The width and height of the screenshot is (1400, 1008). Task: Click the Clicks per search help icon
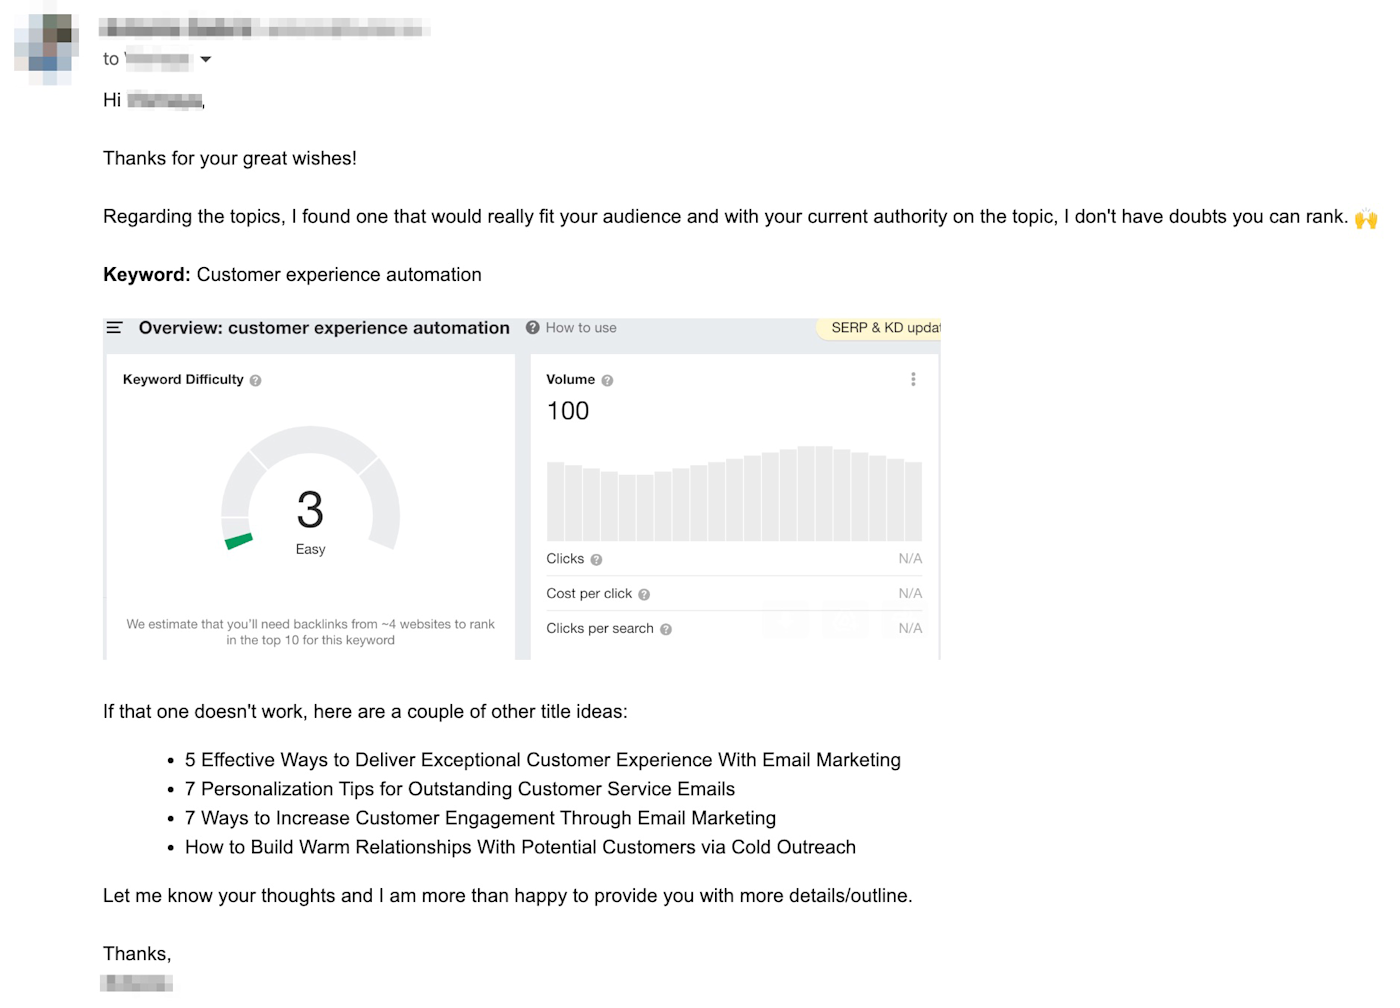[x=666, y=630]
